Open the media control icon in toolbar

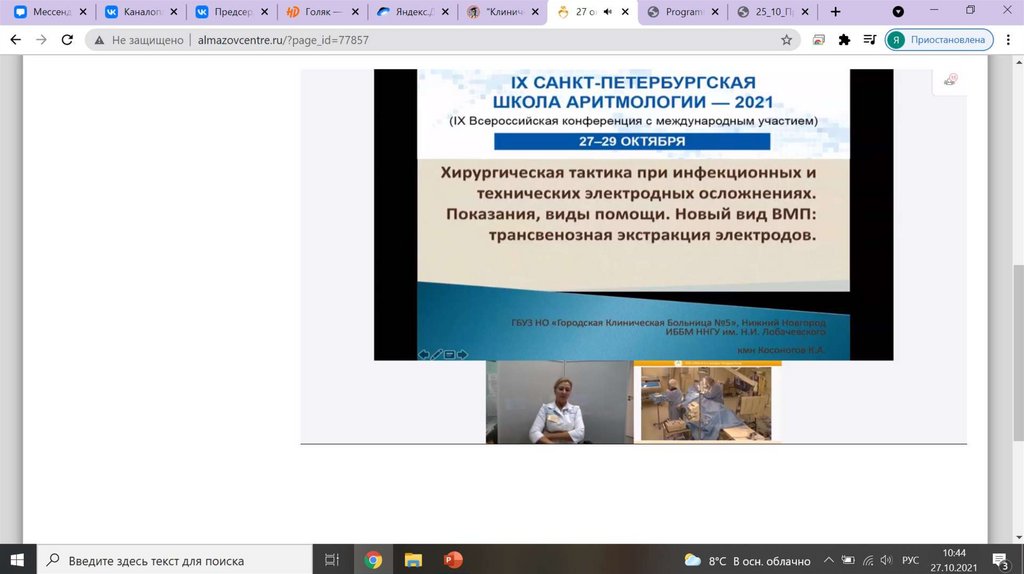(x=868, y=40)
